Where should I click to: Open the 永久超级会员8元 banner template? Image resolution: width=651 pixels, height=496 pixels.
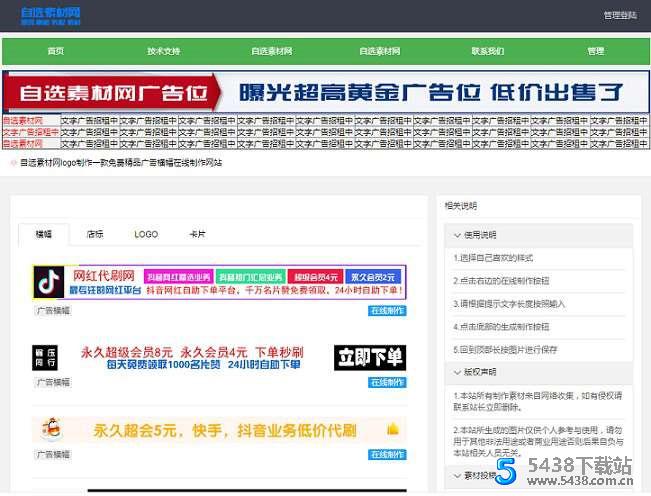point(219,358)
